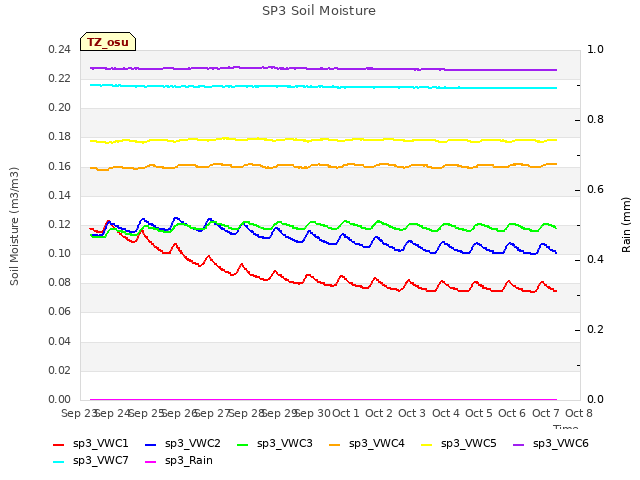Click the blue sp3_VWC2 legend swatch
640x480 pixels.
[x=151, y=445]
